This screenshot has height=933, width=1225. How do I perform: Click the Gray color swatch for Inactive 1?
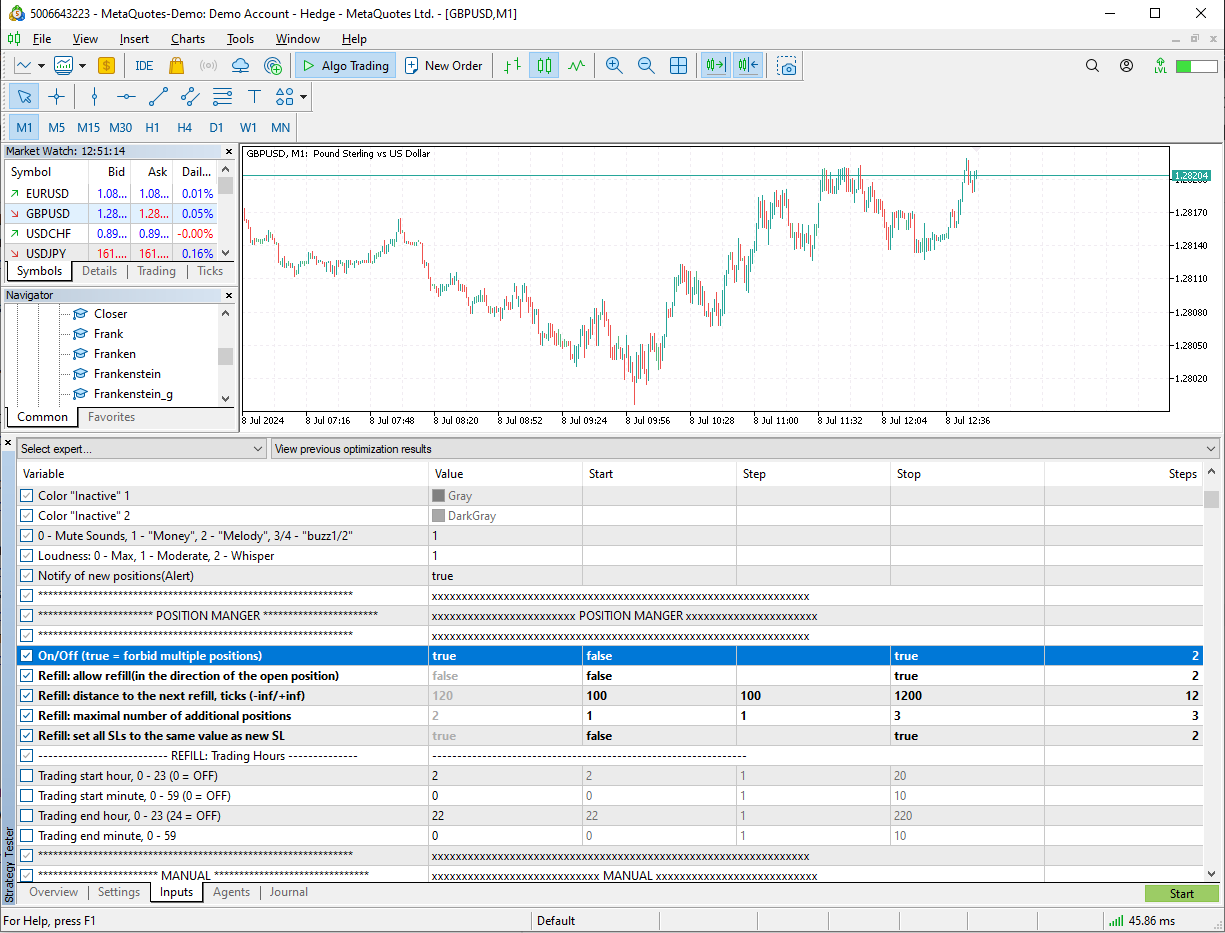[438, 496]
